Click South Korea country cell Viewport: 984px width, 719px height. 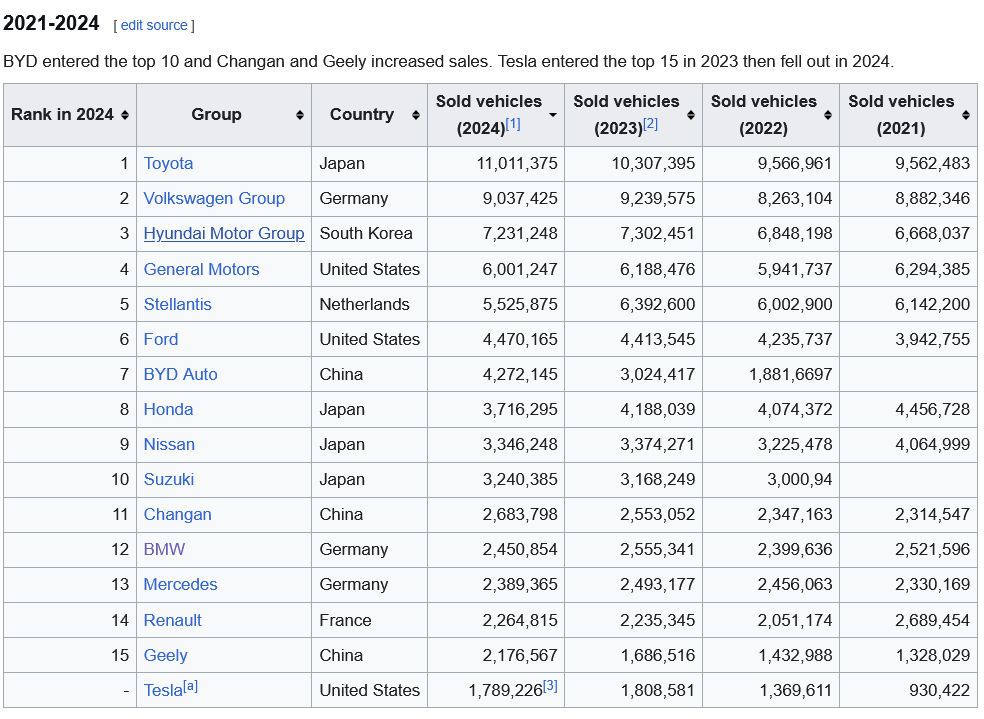click(370, 233)
